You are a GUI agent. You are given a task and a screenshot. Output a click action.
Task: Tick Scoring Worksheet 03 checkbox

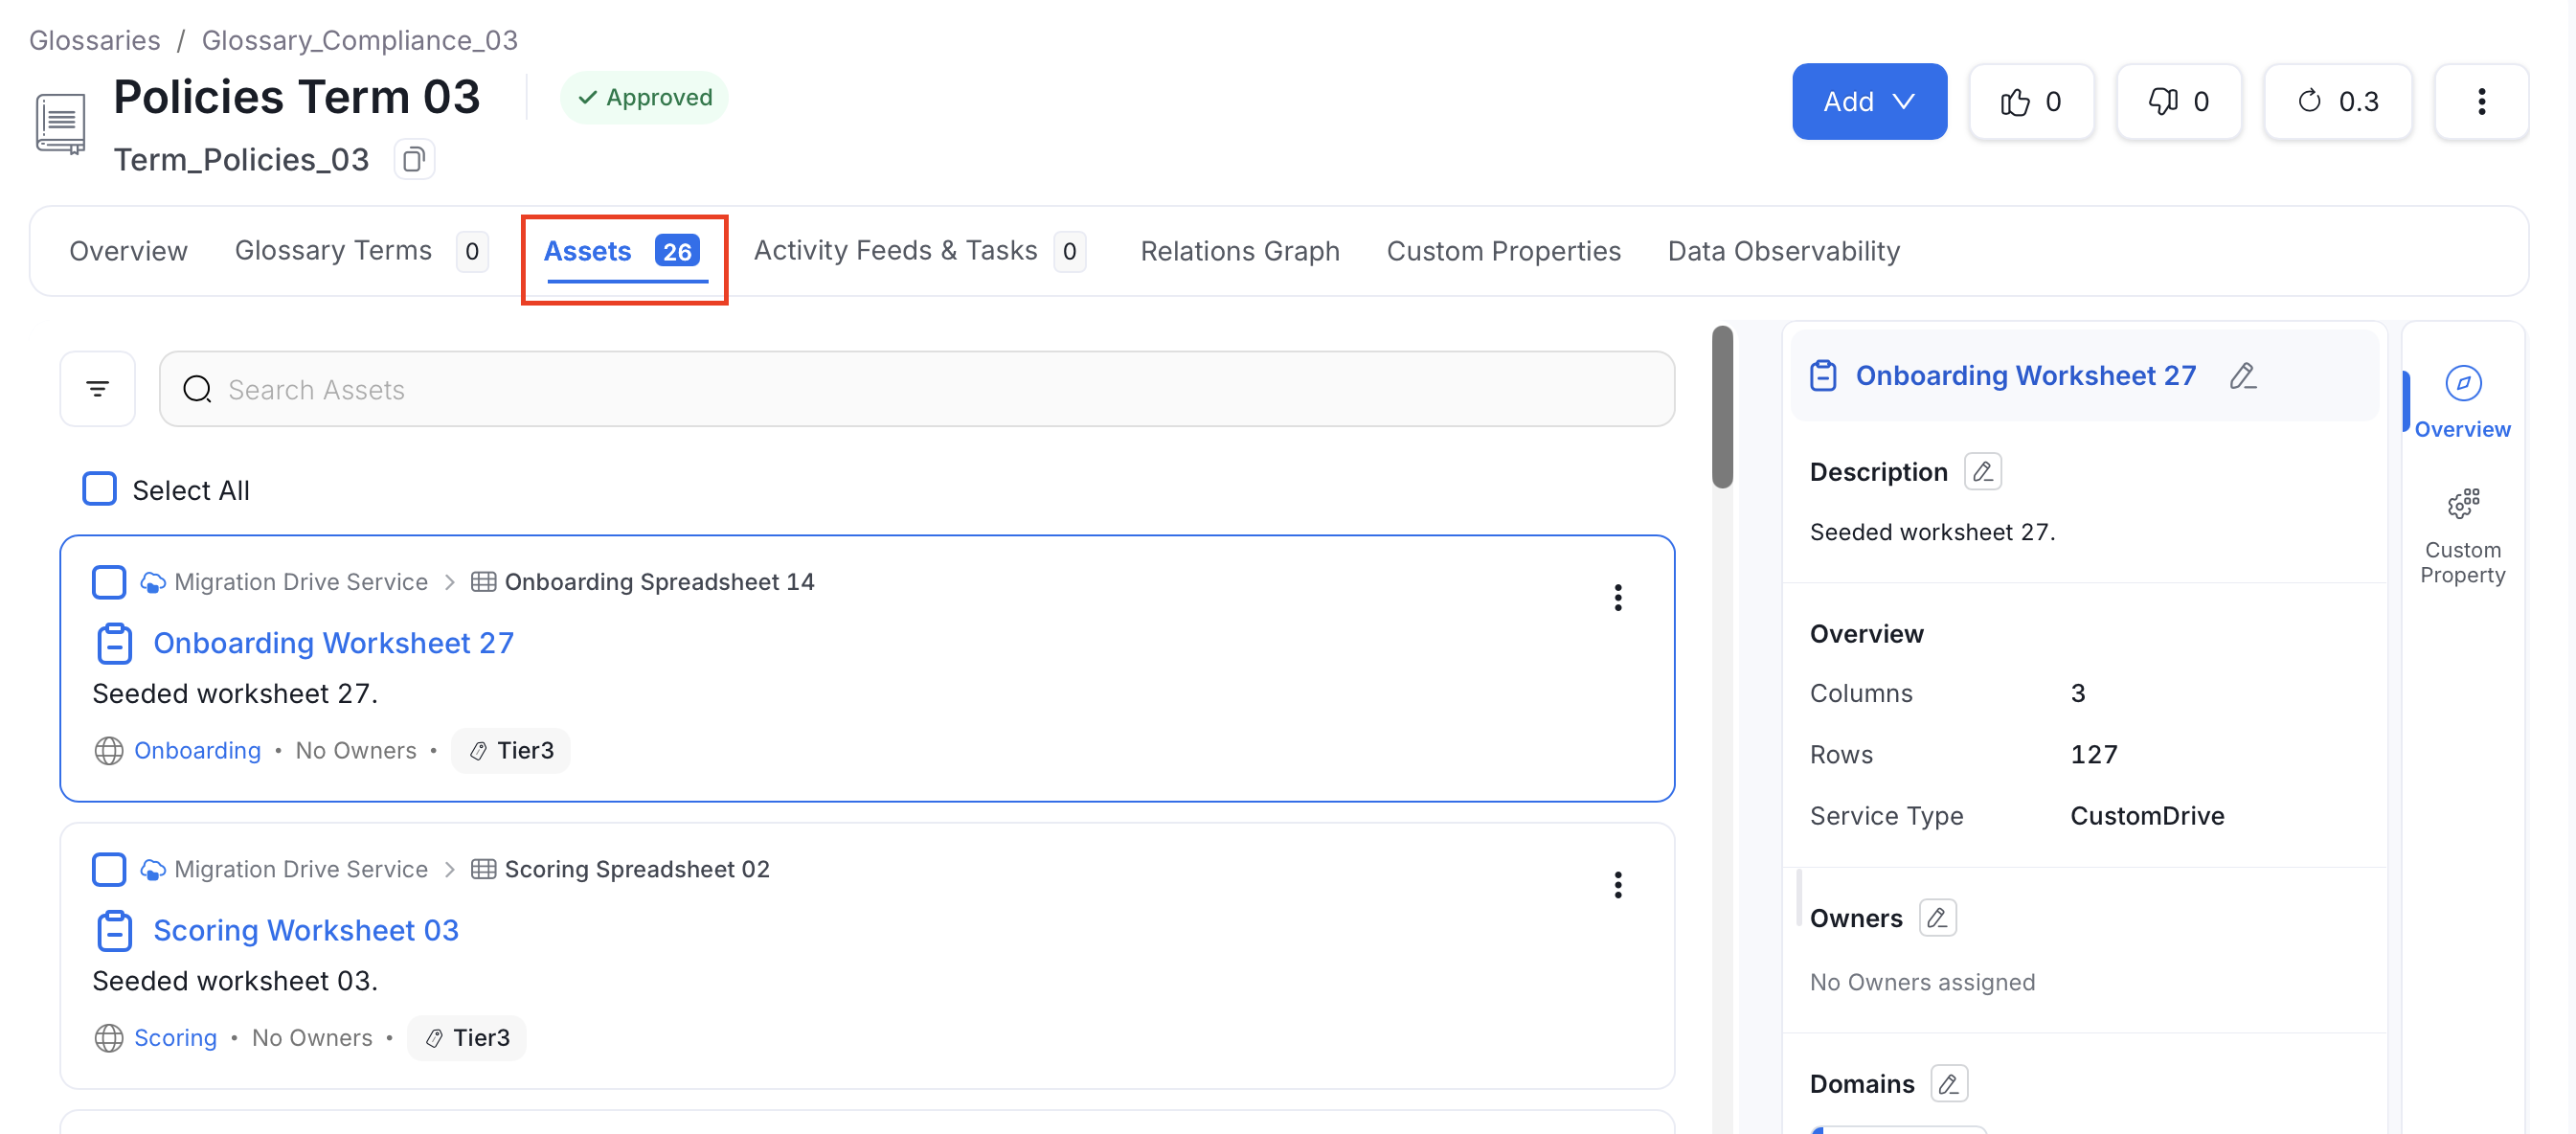coord(109,869)
